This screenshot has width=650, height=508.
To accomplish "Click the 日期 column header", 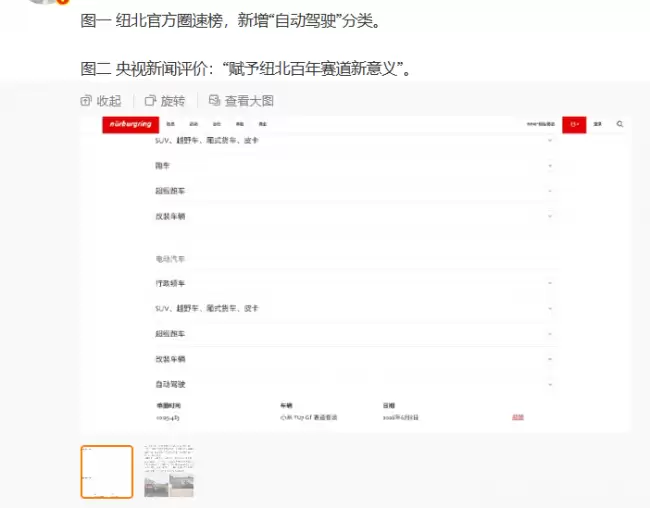I will (389, 406).
